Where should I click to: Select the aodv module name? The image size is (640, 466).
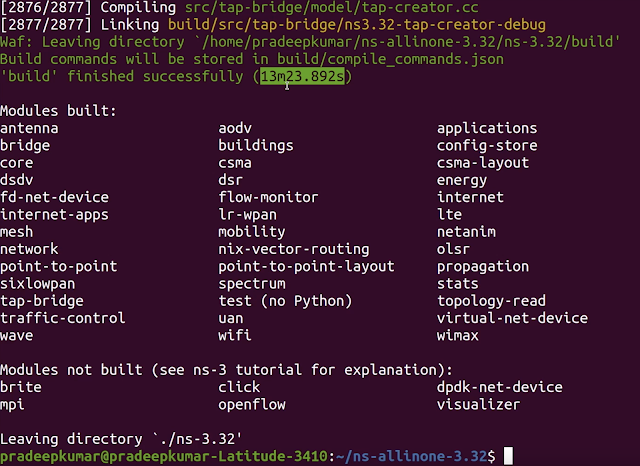click(235, 128)
